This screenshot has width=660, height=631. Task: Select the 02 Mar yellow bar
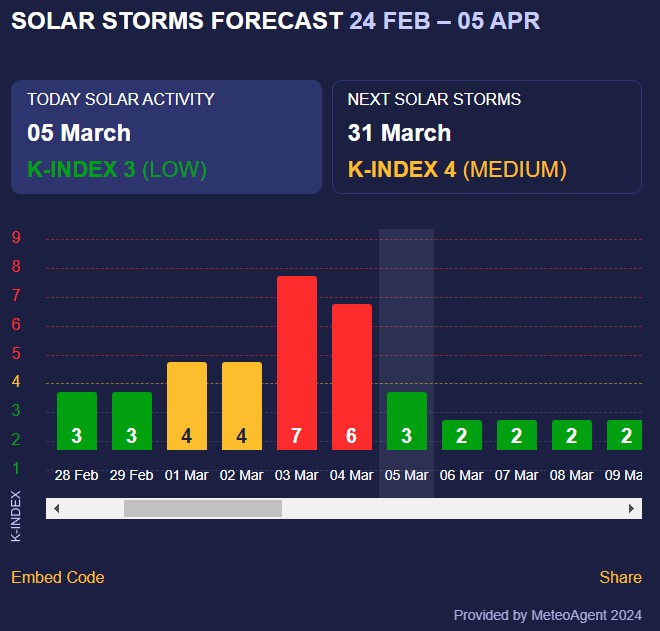pyautogui.click(x=242, y=405)
